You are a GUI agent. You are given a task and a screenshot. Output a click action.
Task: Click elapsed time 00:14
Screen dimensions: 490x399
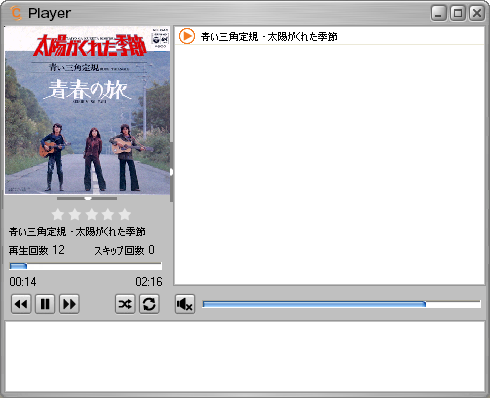click(23, 282)
